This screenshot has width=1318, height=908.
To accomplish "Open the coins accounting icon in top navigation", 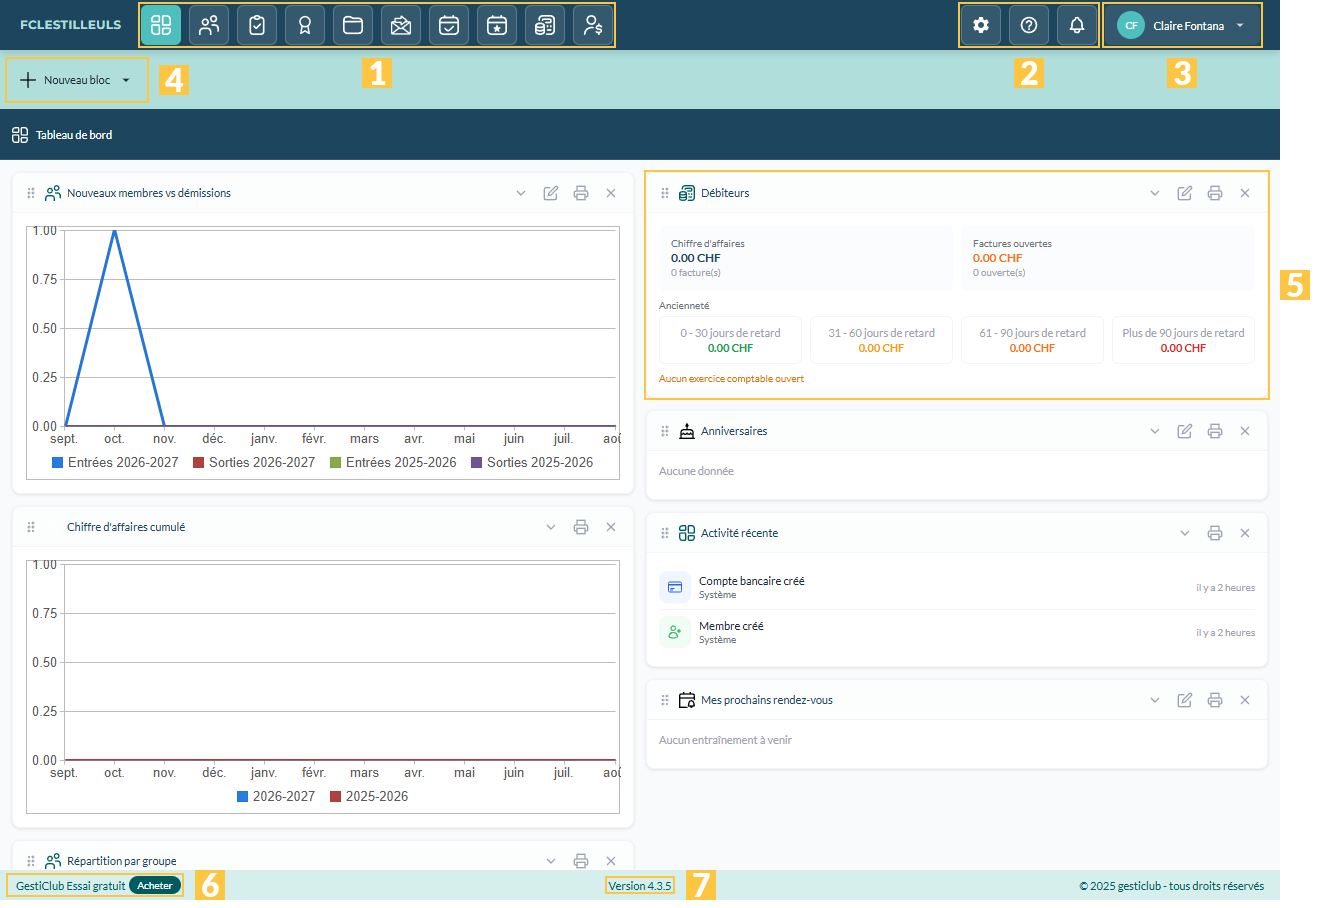I will coord(545,25).
